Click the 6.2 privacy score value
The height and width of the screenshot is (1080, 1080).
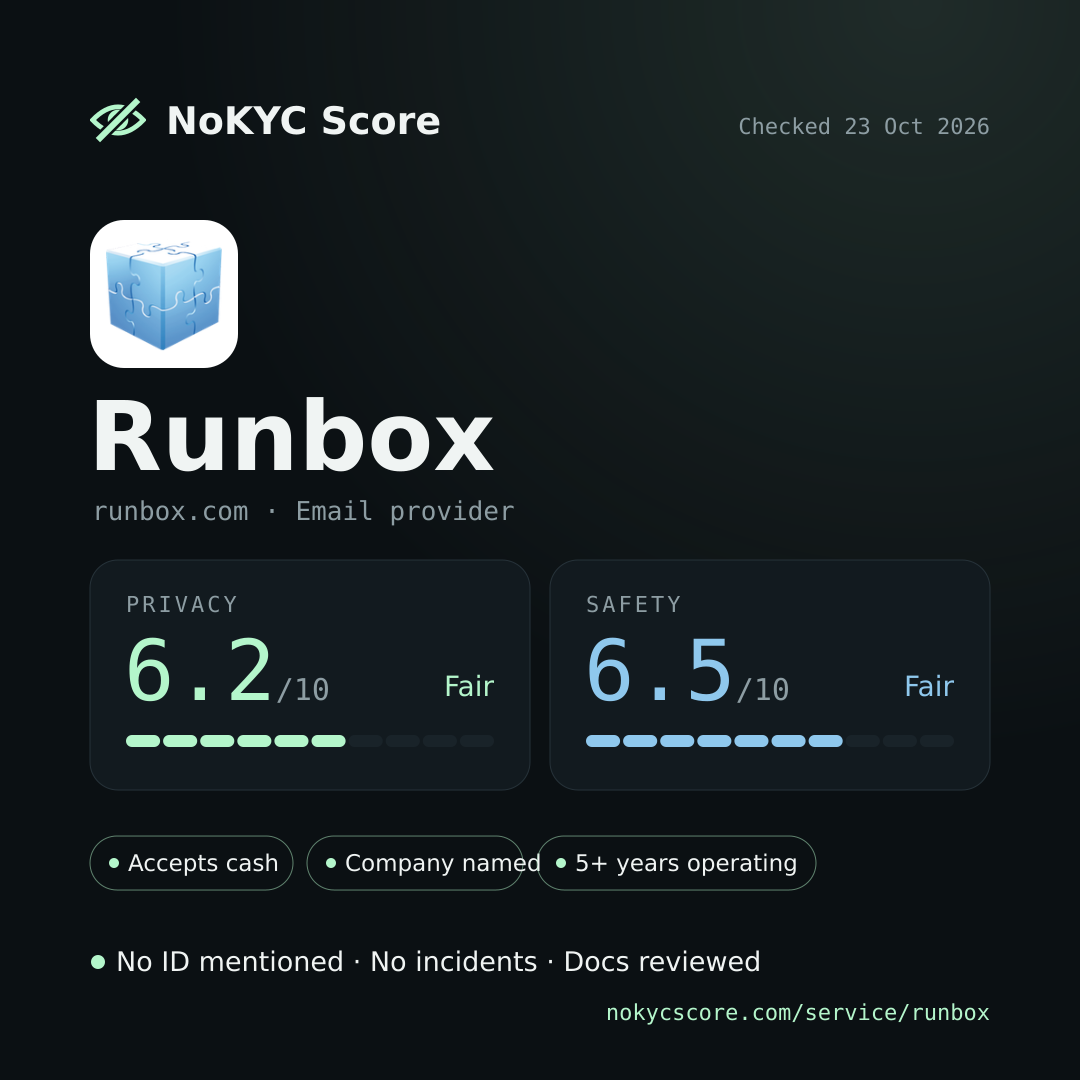click(200, 670)
